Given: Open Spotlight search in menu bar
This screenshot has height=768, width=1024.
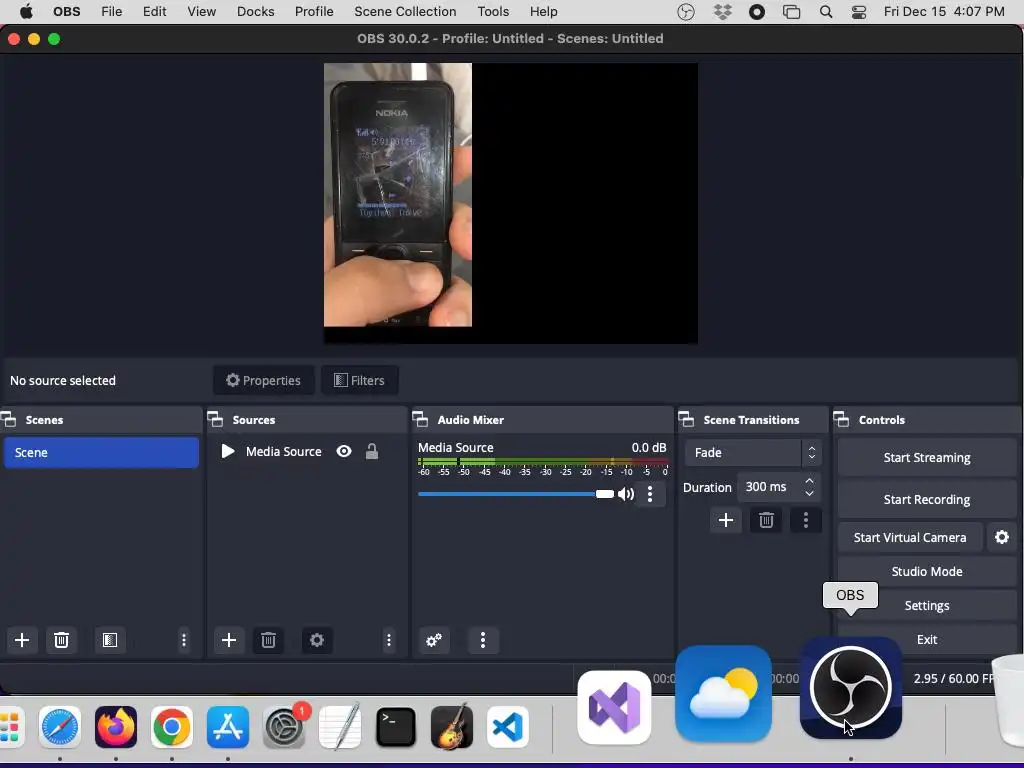Looking at the screenshot, I should click(x=825, y=12).
